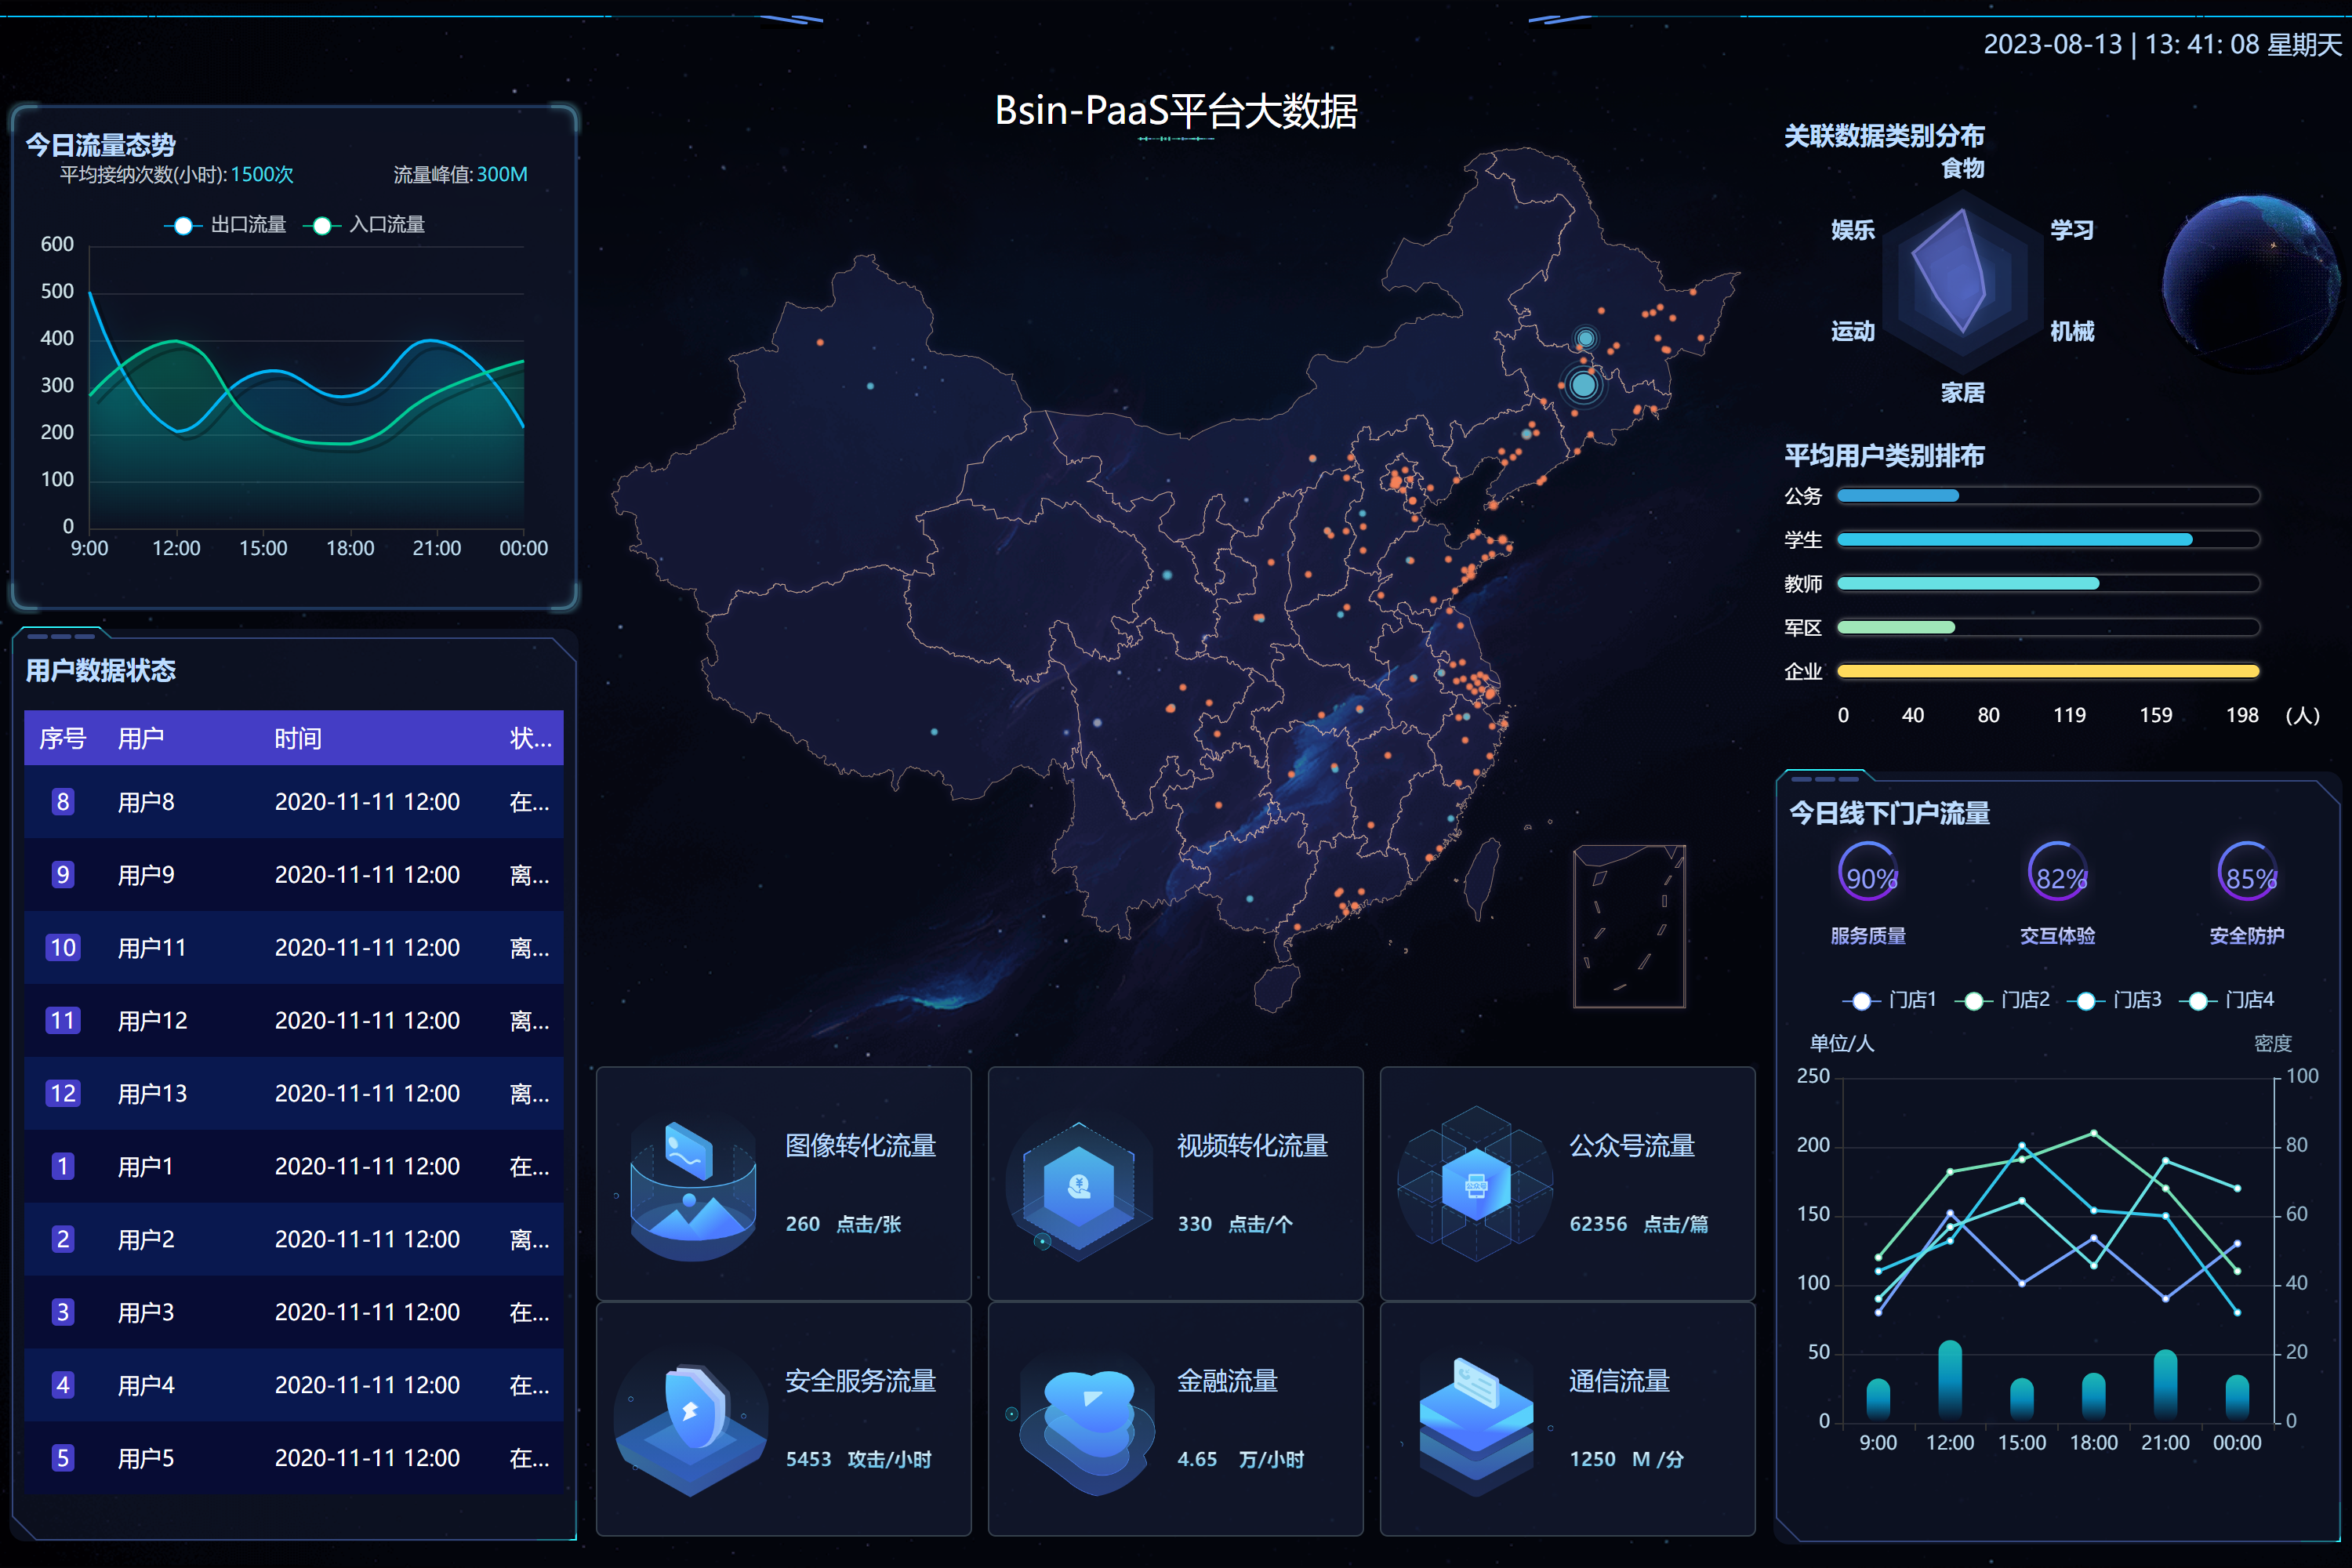
Task: Click the radar label 机械
Action: (x=2072, y=331)
